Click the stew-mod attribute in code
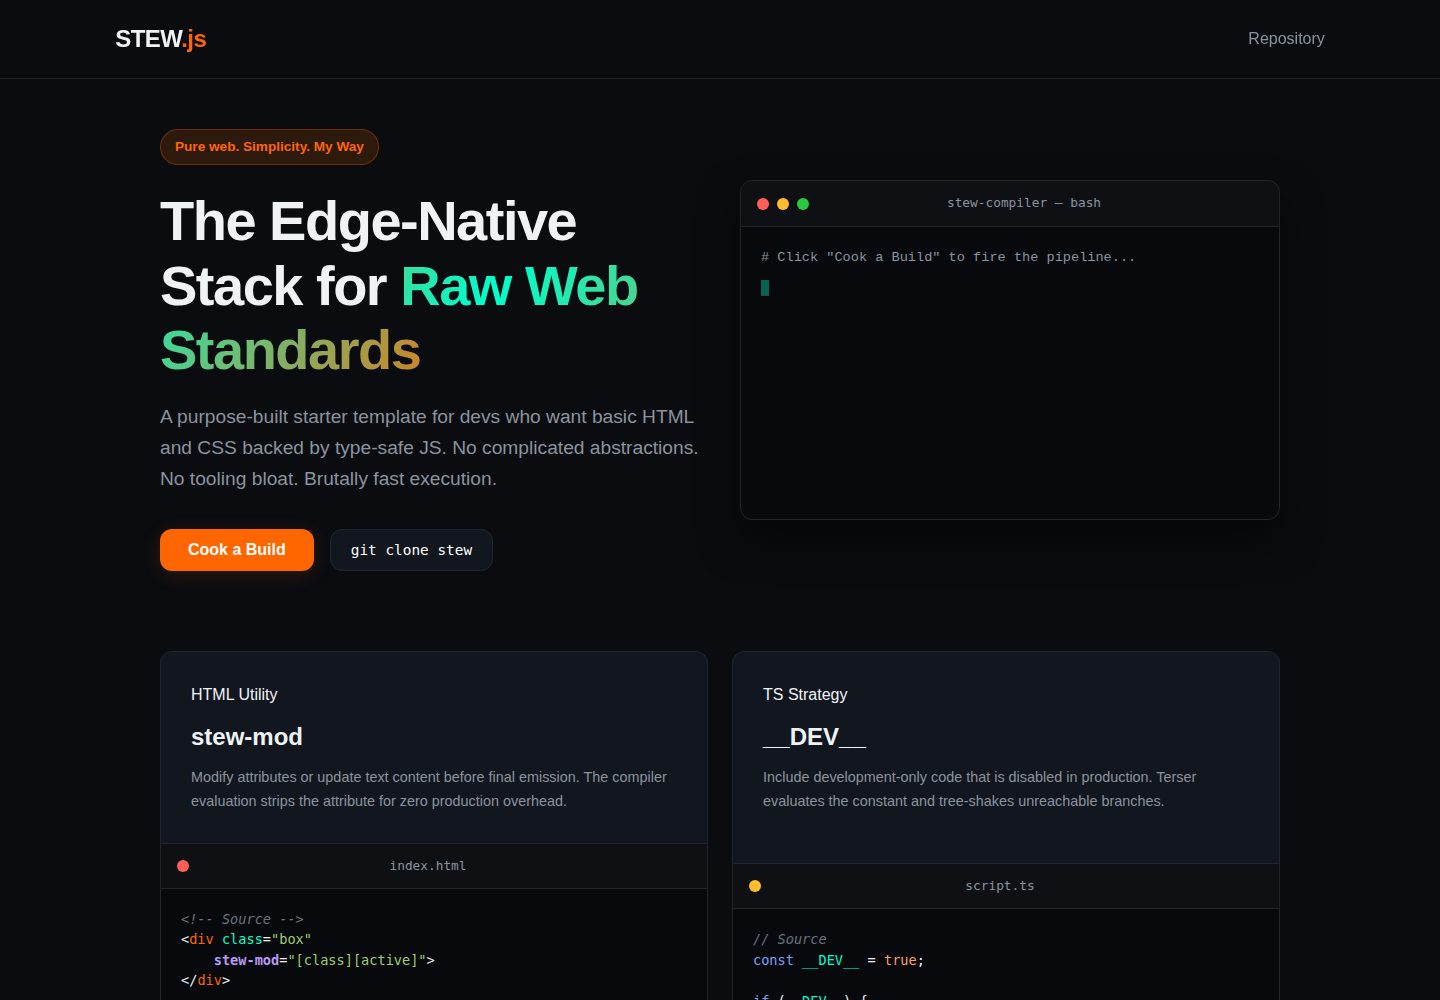 tap(246, 960)
